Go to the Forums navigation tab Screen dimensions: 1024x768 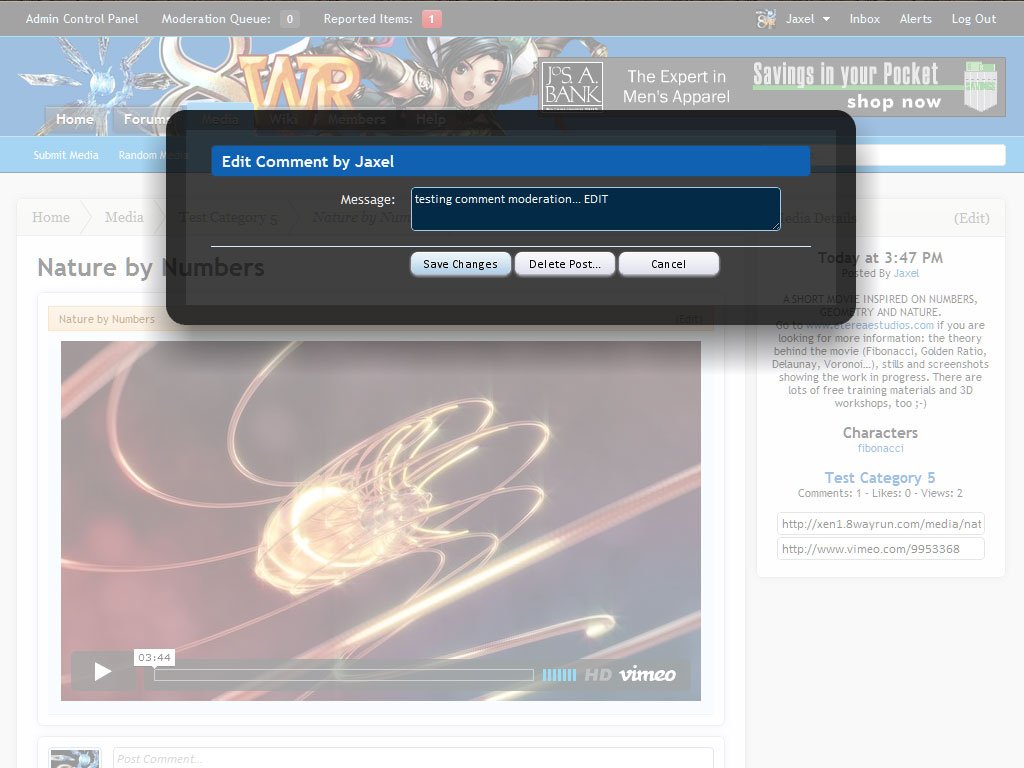point(146,120)
